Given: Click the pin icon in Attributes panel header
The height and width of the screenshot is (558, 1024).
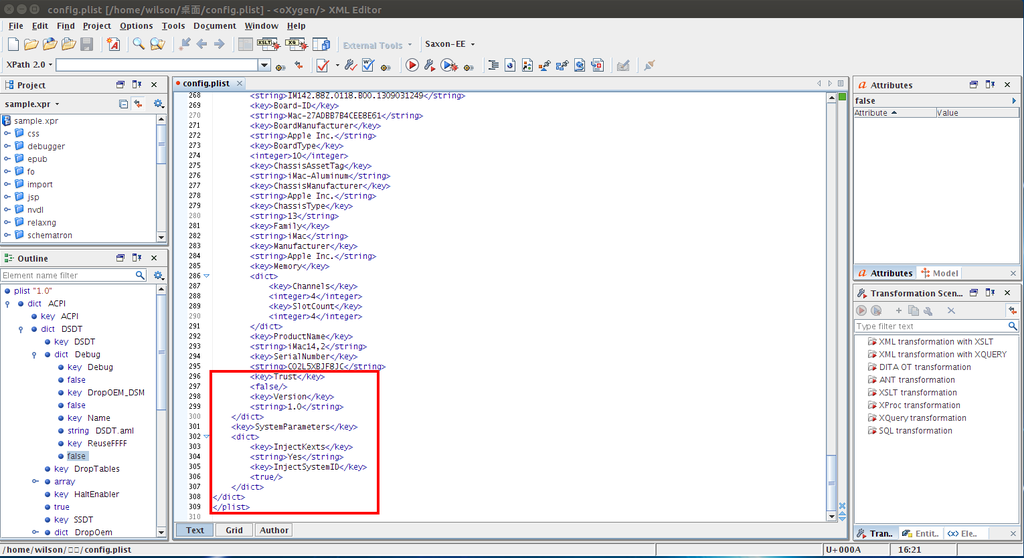Looking at the screenshot, I should coord(990,85).
